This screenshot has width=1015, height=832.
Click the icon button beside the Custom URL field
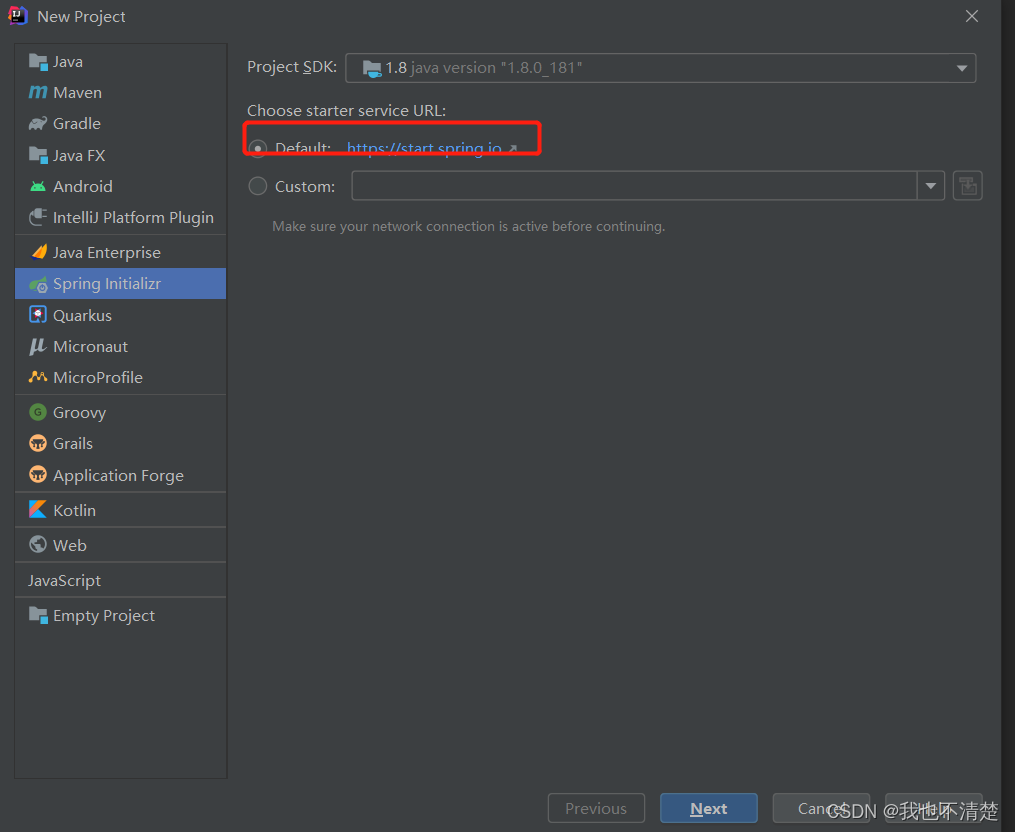click(x=968, y=186)
